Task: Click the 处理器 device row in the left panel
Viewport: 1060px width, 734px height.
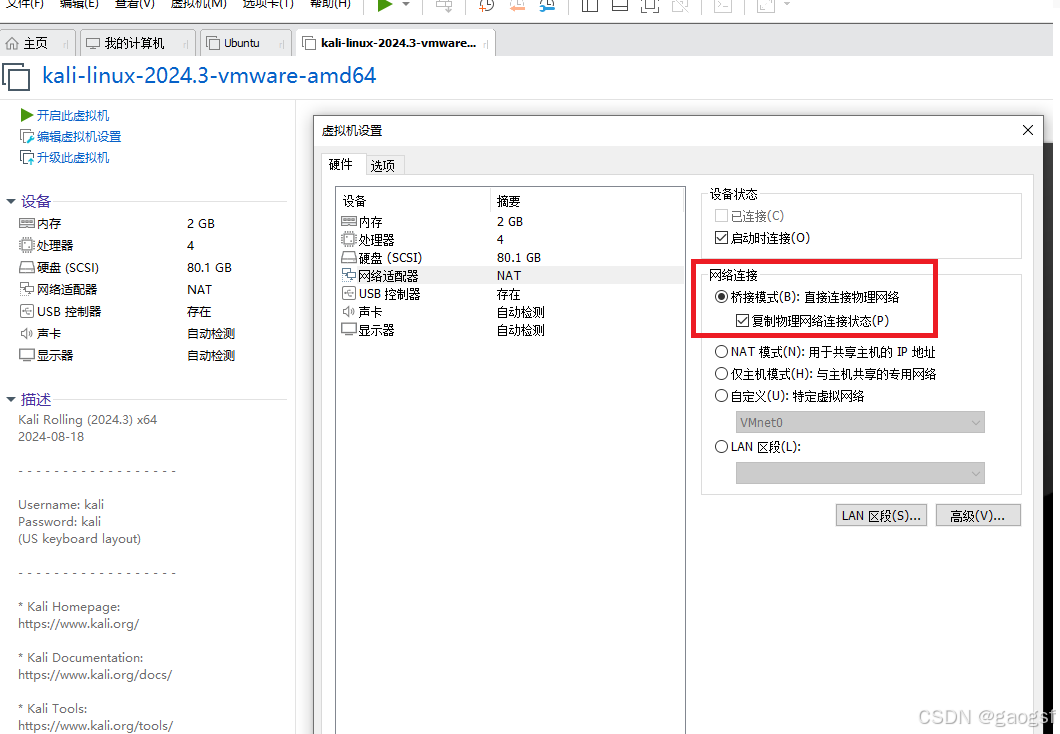Action: 128,245
